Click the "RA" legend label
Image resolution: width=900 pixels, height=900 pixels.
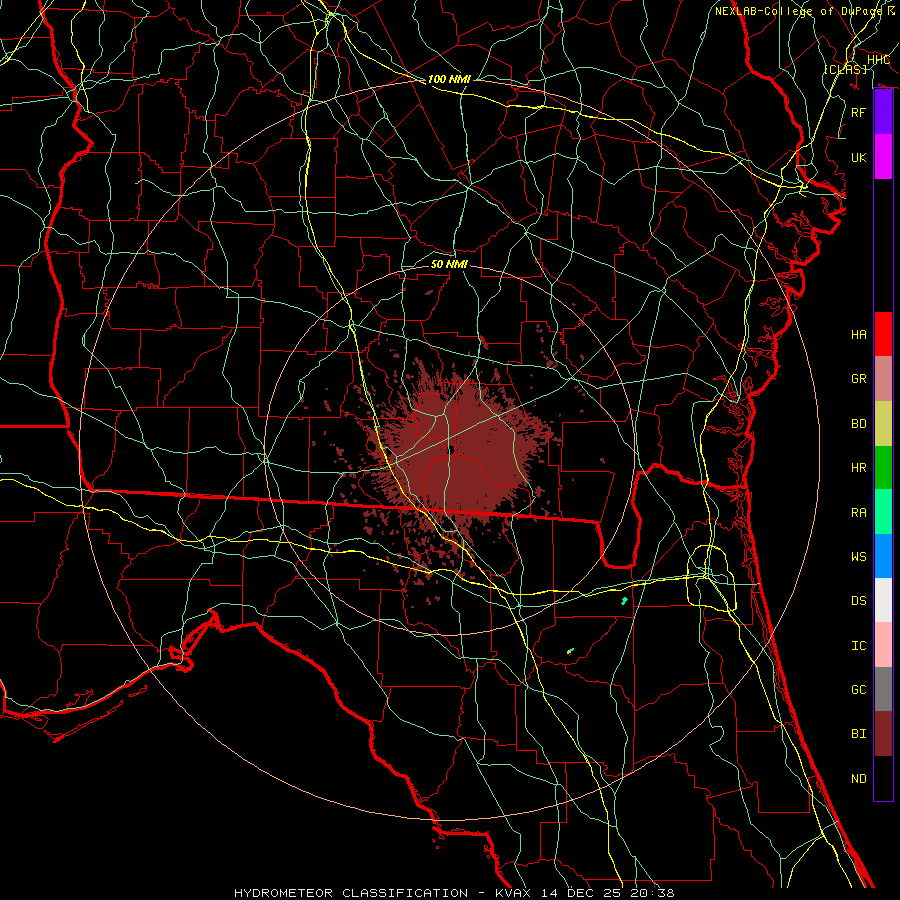(858, 513)
